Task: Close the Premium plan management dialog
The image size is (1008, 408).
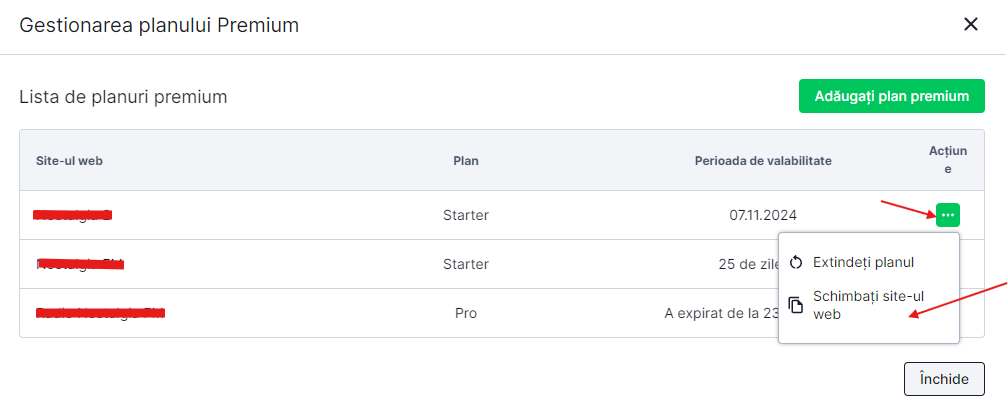Action: click(x=970, y=25)
